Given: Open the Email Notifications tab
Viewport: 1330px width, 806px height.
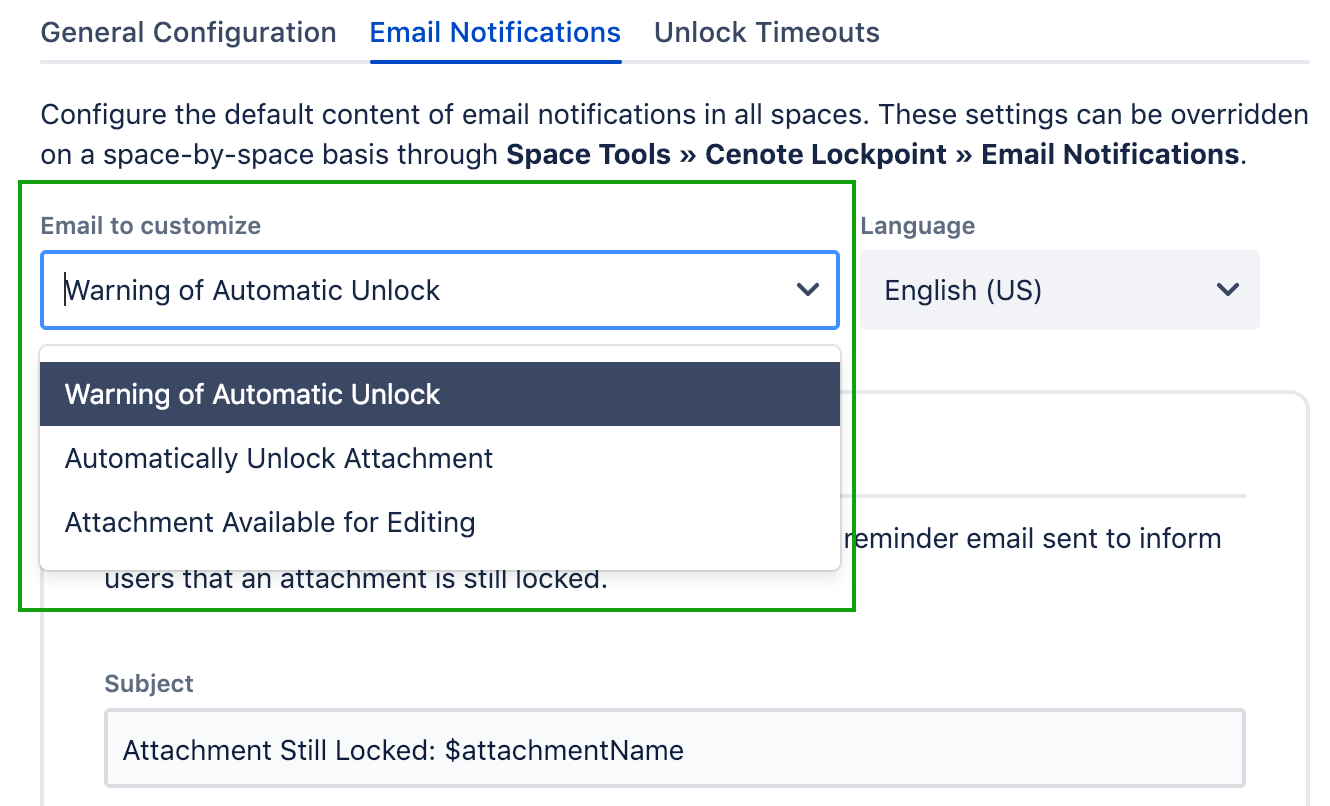Looking at the screenshot, I should point(495,33).
